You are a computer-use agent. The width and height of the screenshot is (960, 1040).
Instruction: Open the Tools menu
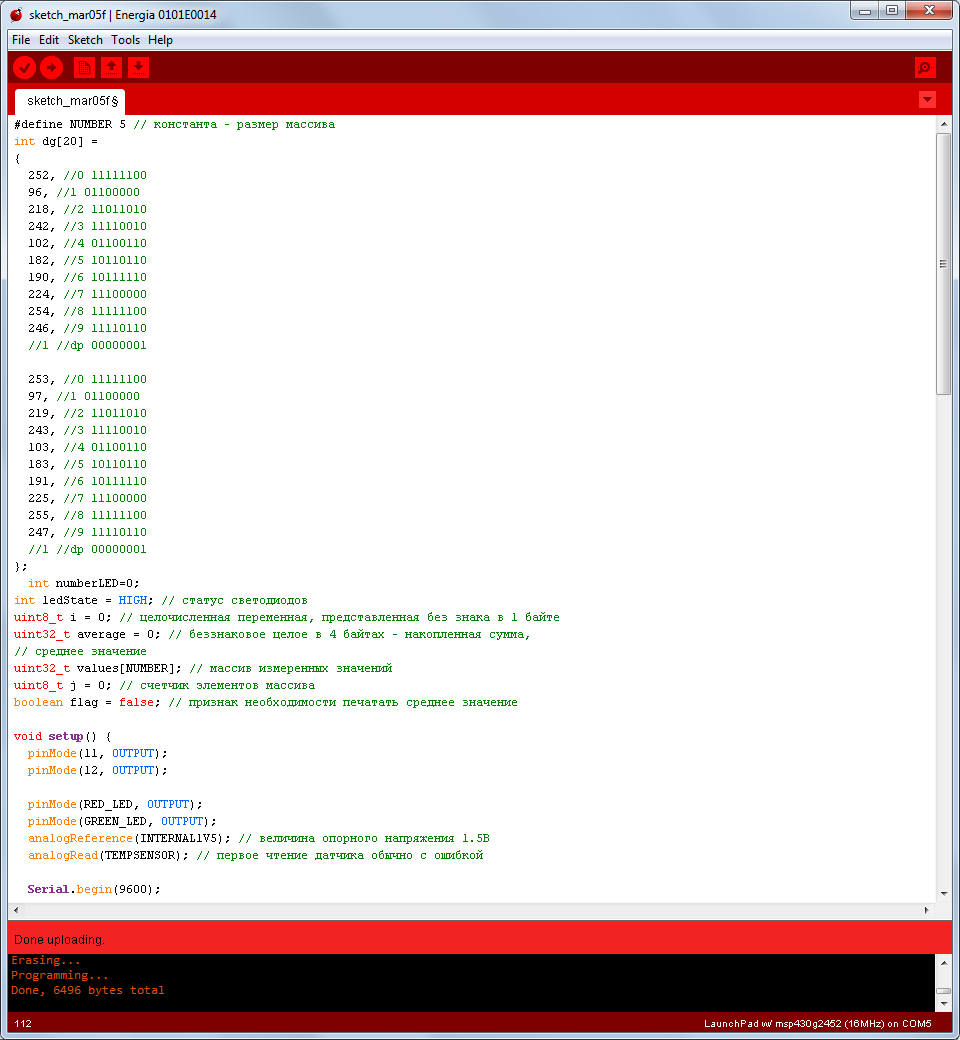(125, 40)
